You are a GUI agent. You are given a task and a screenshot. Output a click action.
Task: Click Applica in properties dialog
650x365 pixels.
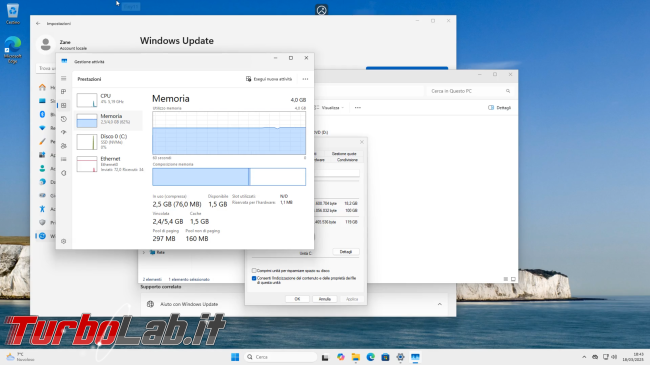click(x=352, y=299)
